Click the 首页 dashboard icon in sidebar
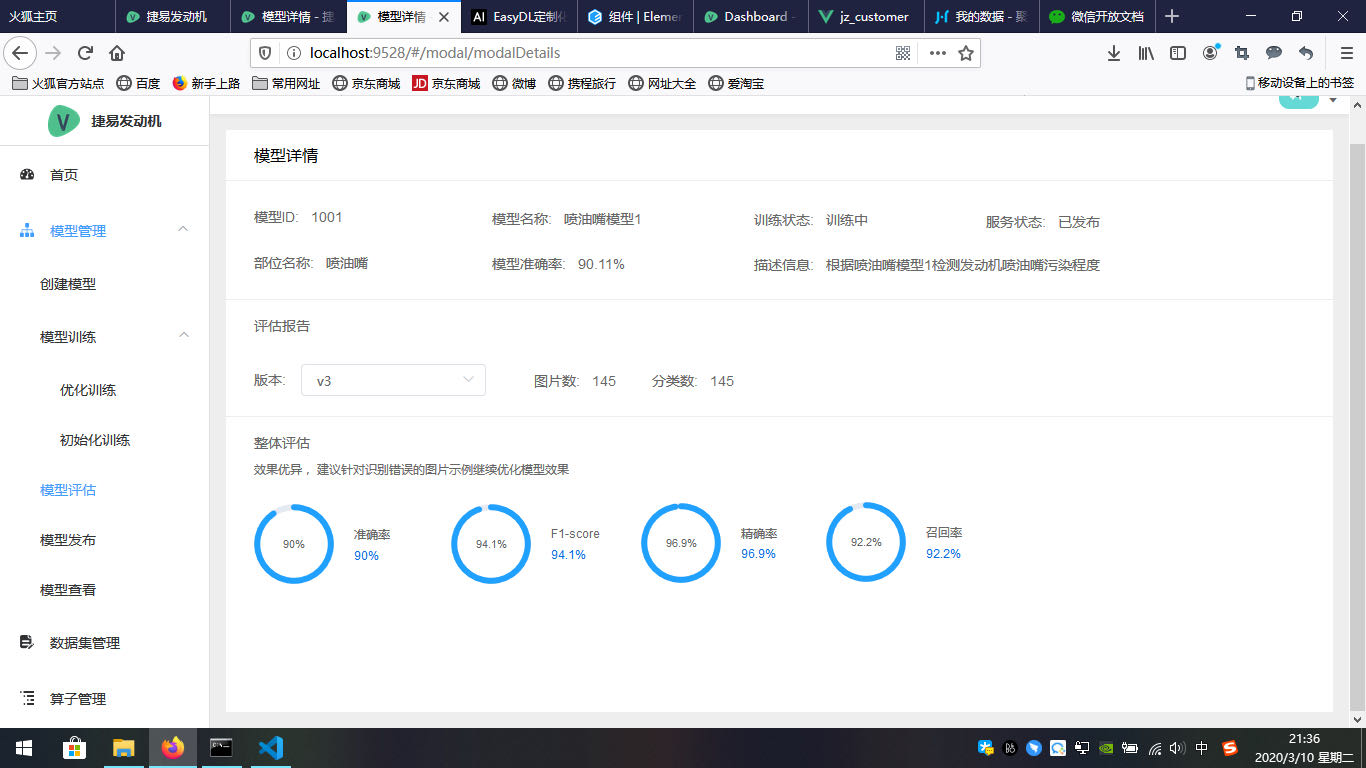This screenshot has width=1366, height=768. [x=28, y=175]
